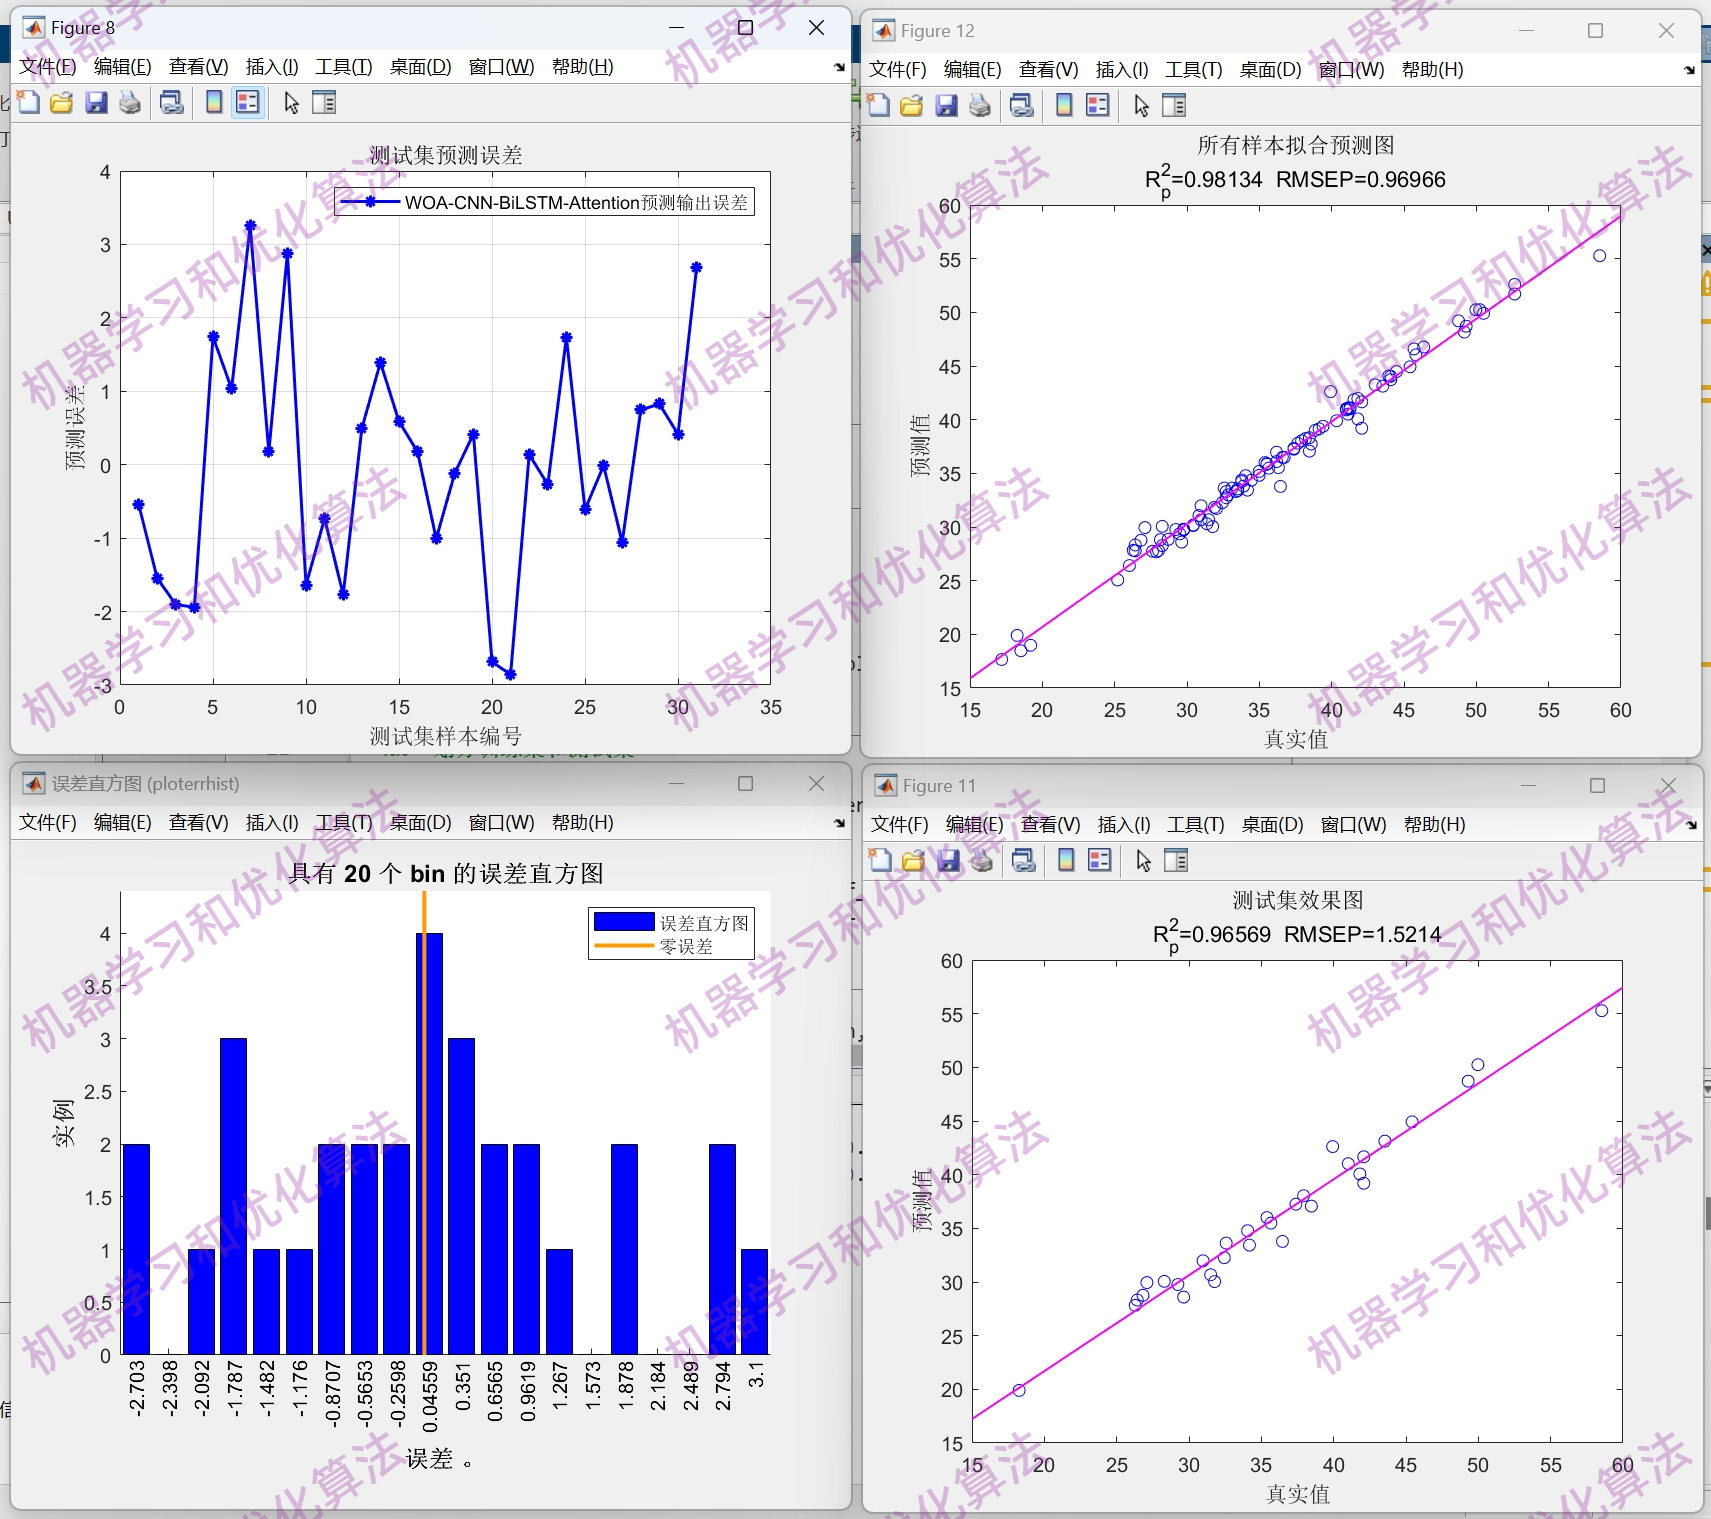Open 文件(F) menu in Figure 8

point(48,67)
